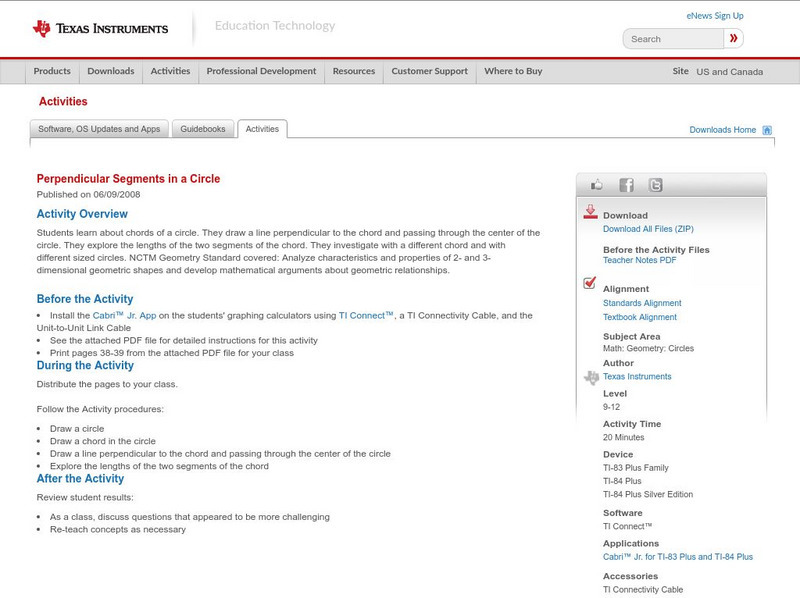Switch to Software, OS Updates and Apps tab
Viewport: 800px width, 598px height.
coord(99,129)
